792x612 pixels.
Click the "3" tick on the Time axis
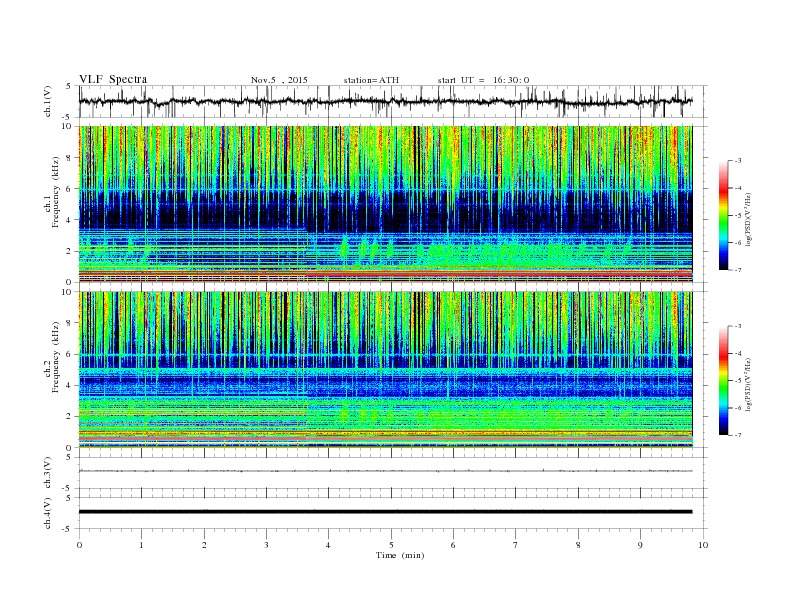tap(266, 545)
